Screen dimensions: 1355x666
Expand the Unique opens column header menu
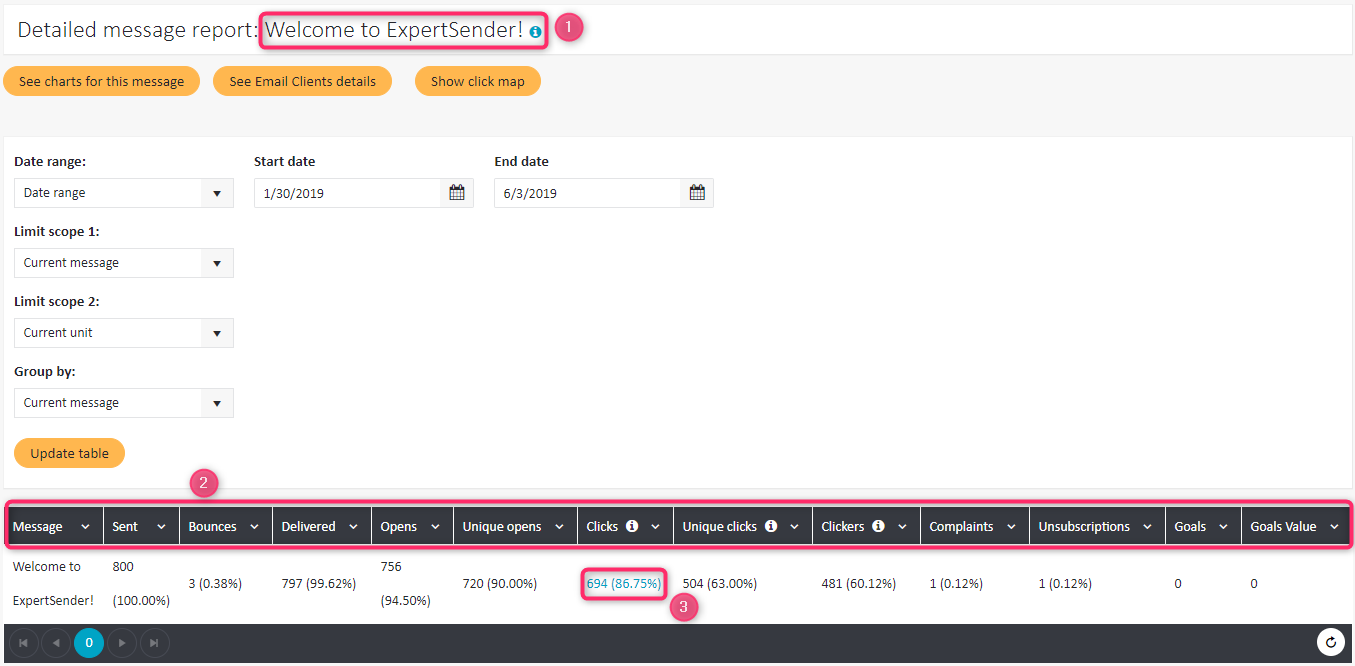point(560,527)
